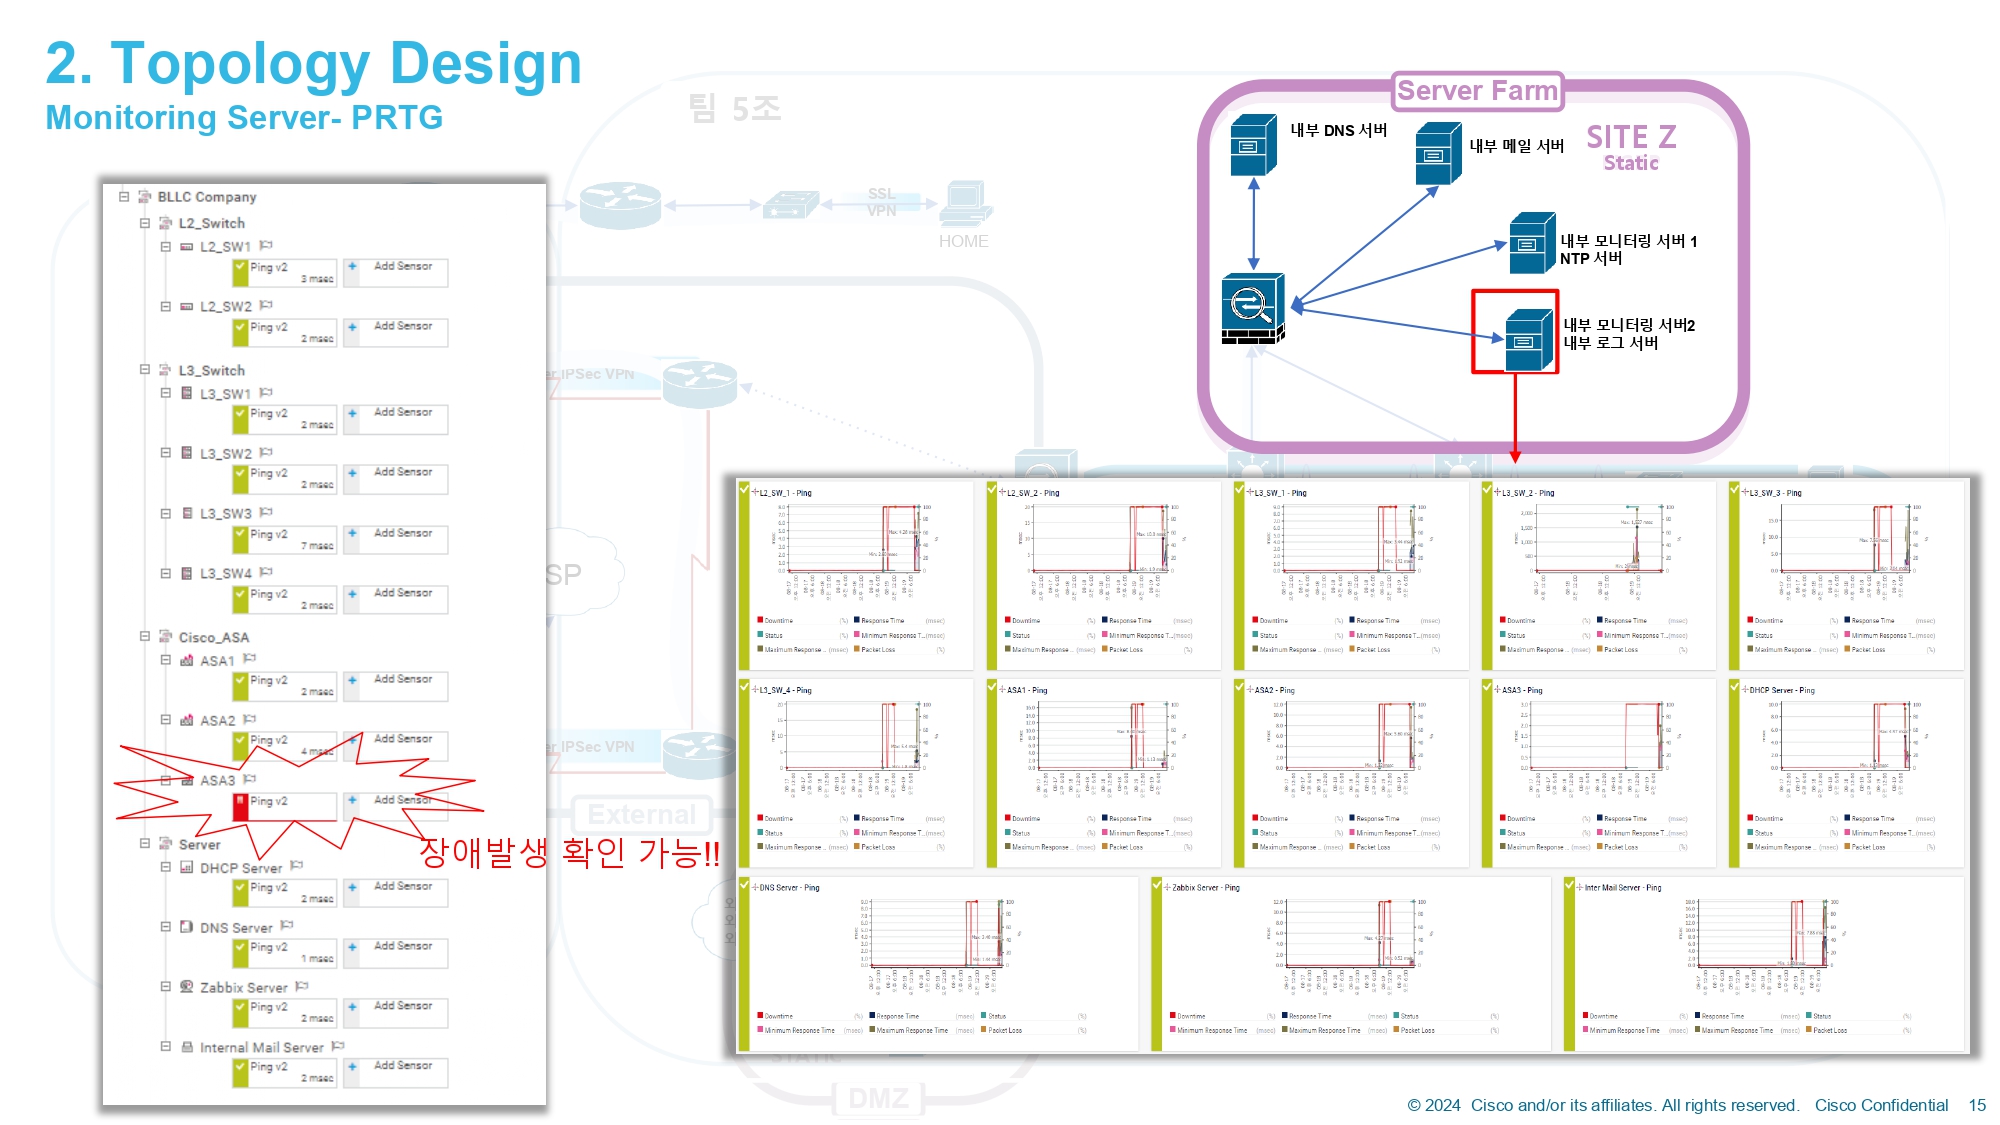Collapse the Internal Mail Server node
The image size is (2000, 1125).
coord(166,1046)
